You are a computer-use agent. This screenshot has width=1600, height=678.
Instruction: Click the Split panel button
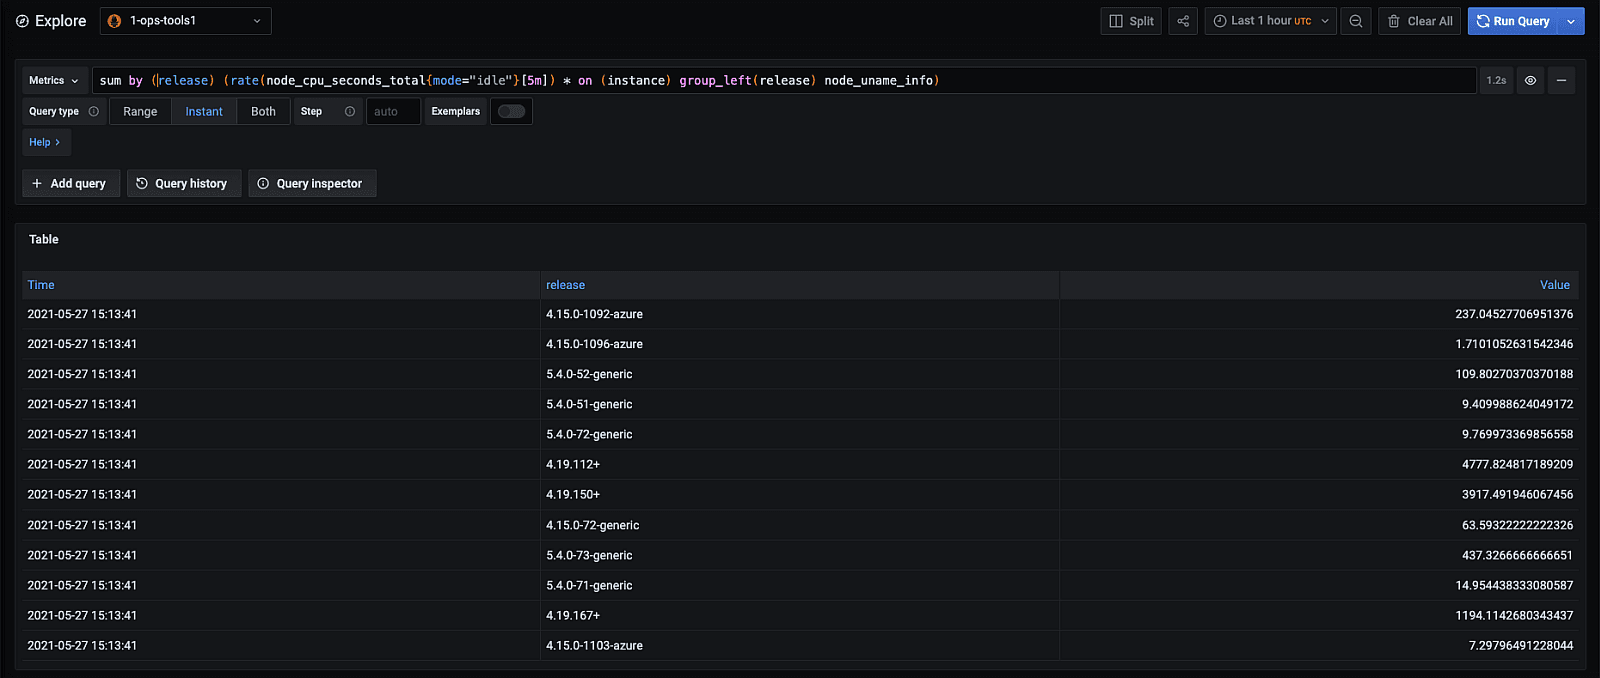pyautogui.click(x=1131, y=21)
